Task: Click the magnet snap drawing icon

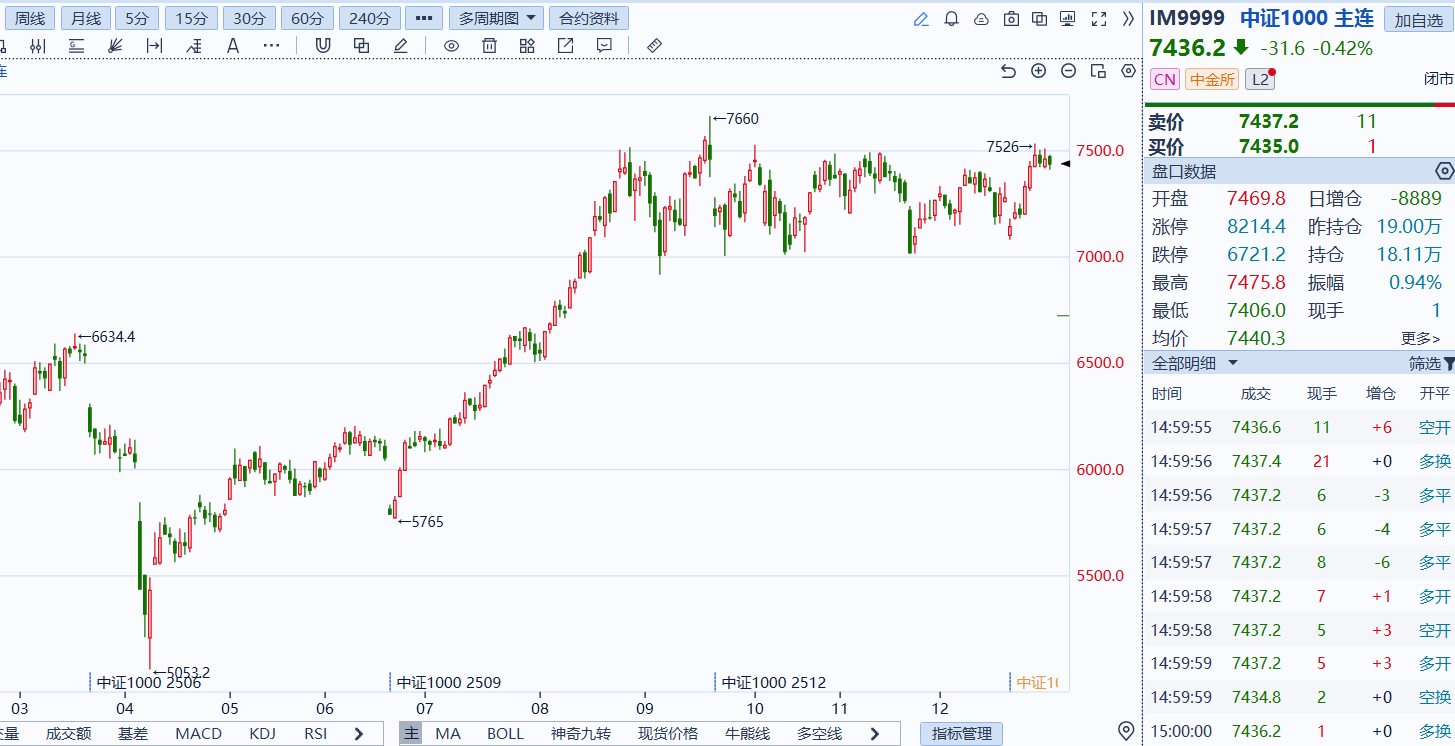Action: point(323,45)
